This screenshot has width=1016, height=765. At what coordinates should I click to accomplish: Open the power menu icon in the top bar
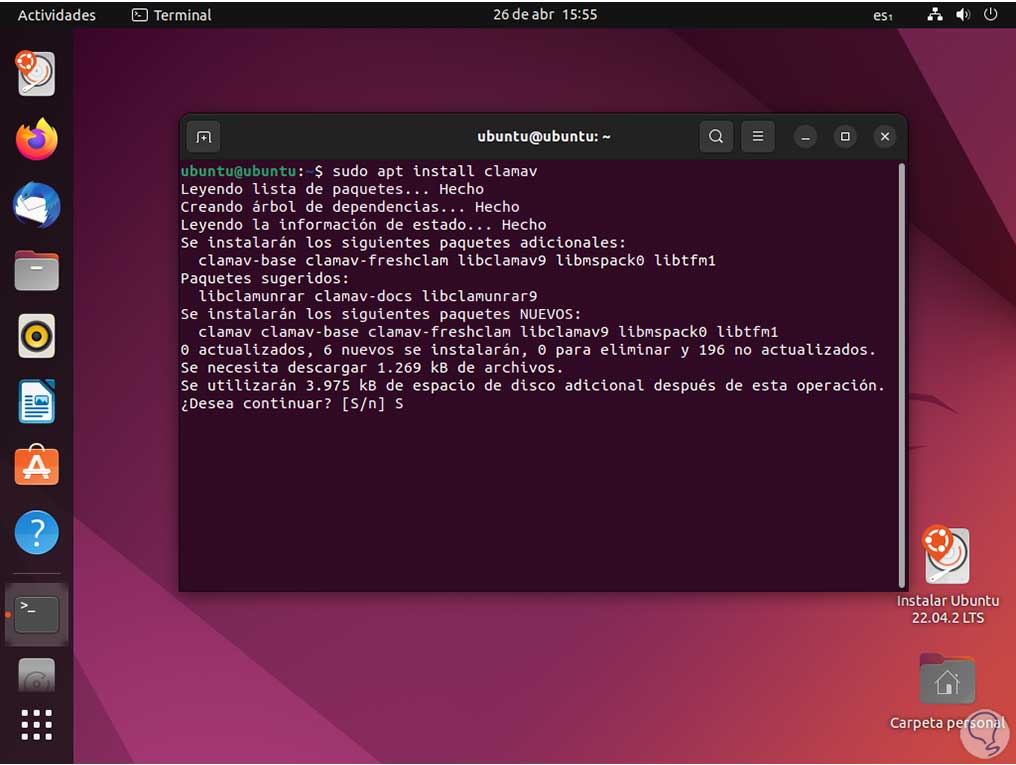coord(991,14)
